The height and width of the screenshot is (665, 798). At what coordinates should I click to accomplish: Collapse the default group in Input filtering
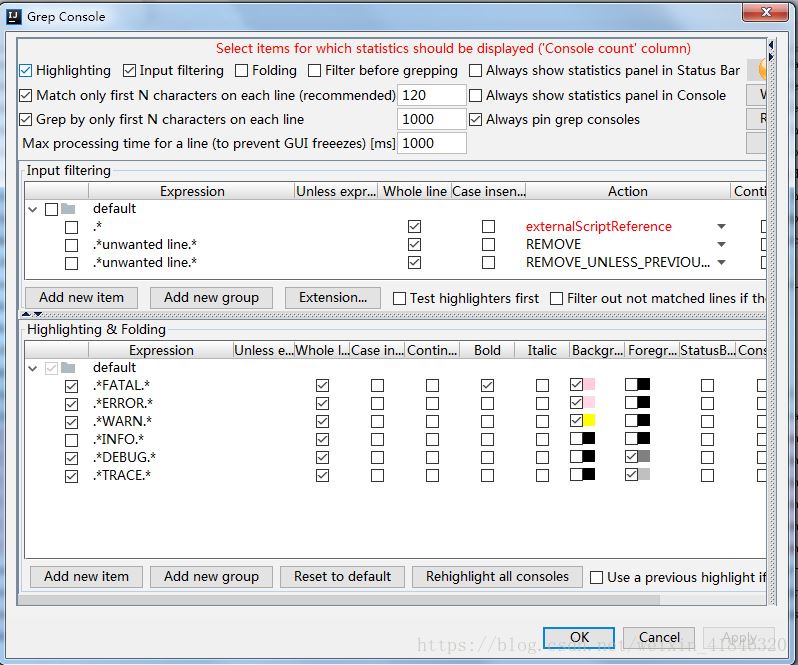pos(34,209)
